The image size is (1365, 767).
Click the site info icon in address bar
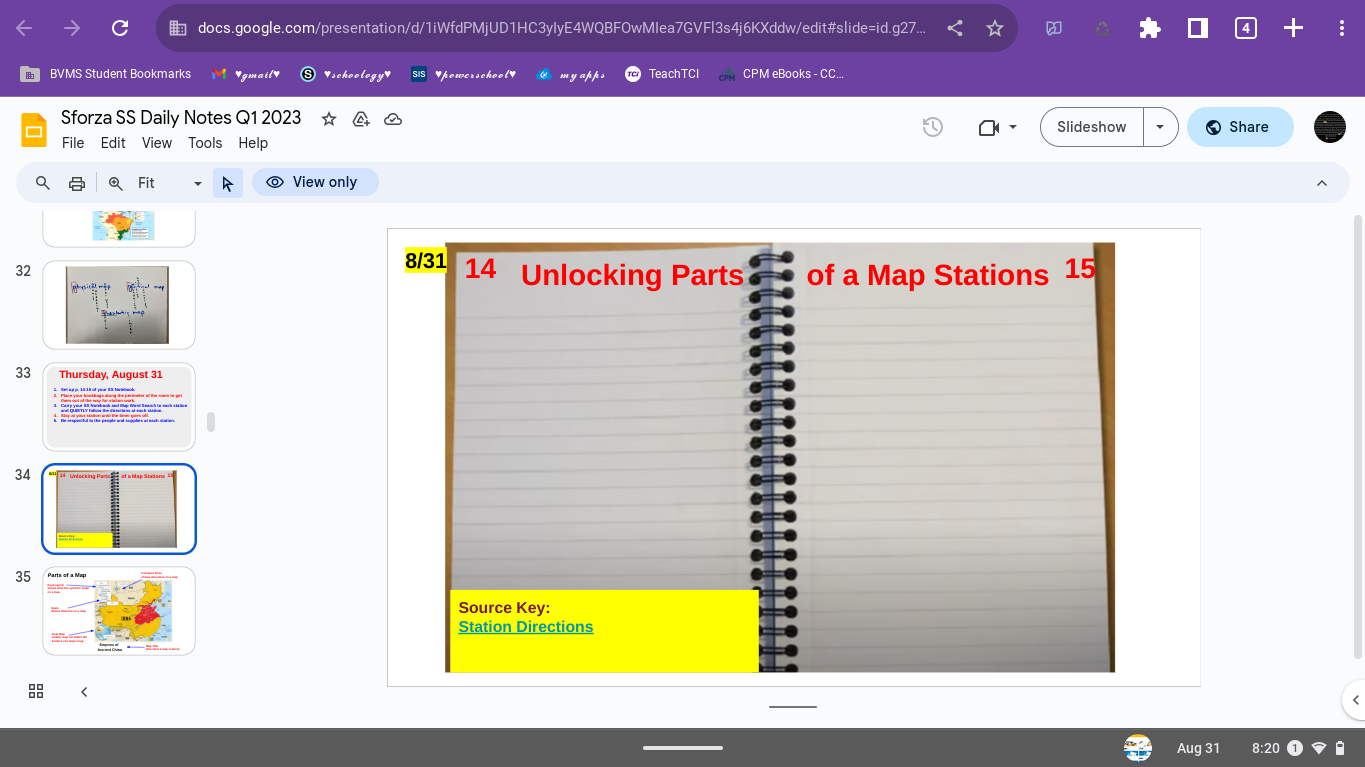click(178, 28)
